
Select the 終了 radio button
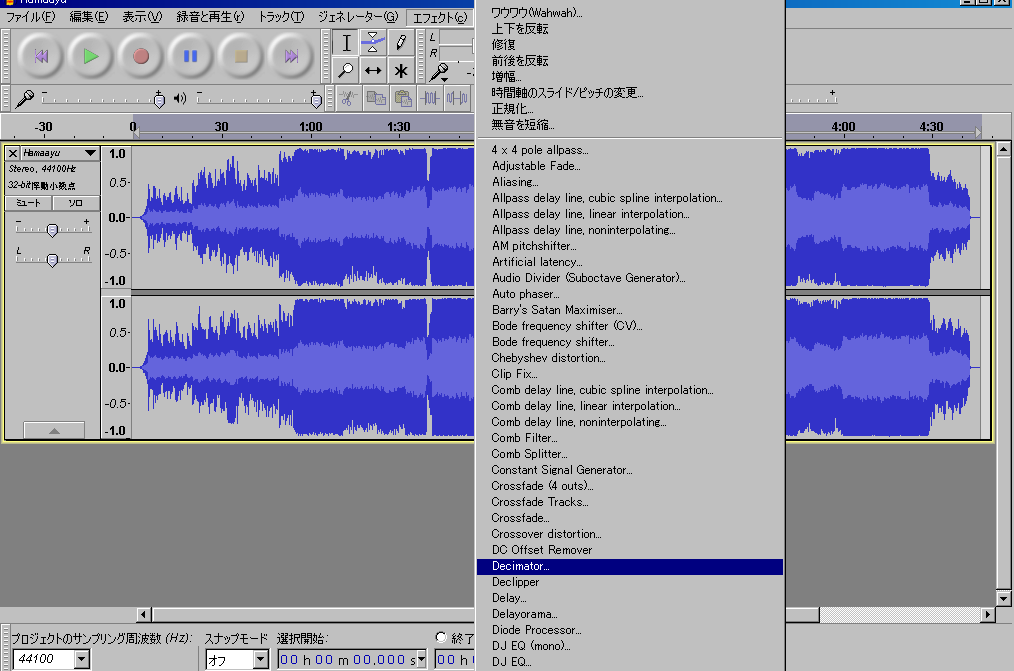point(441,637)
